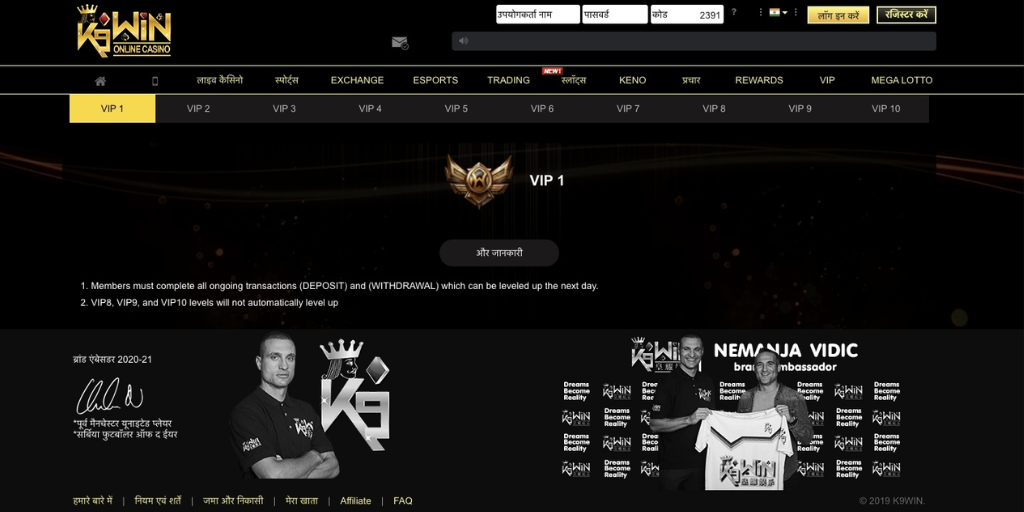Click the register button in header
Screen dimensions: 1024x512
point(906,14)
